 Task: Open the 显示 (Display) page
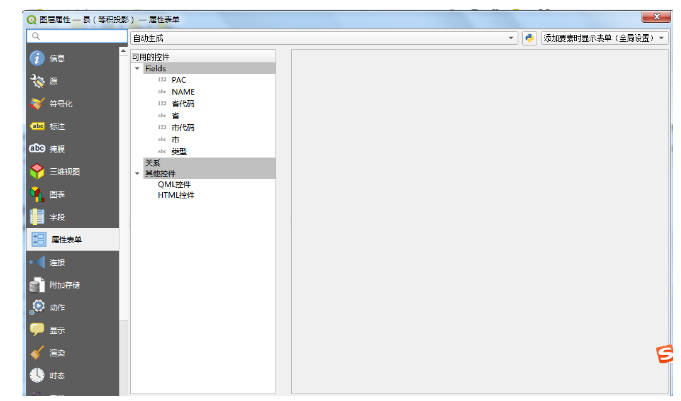[73, 330]
